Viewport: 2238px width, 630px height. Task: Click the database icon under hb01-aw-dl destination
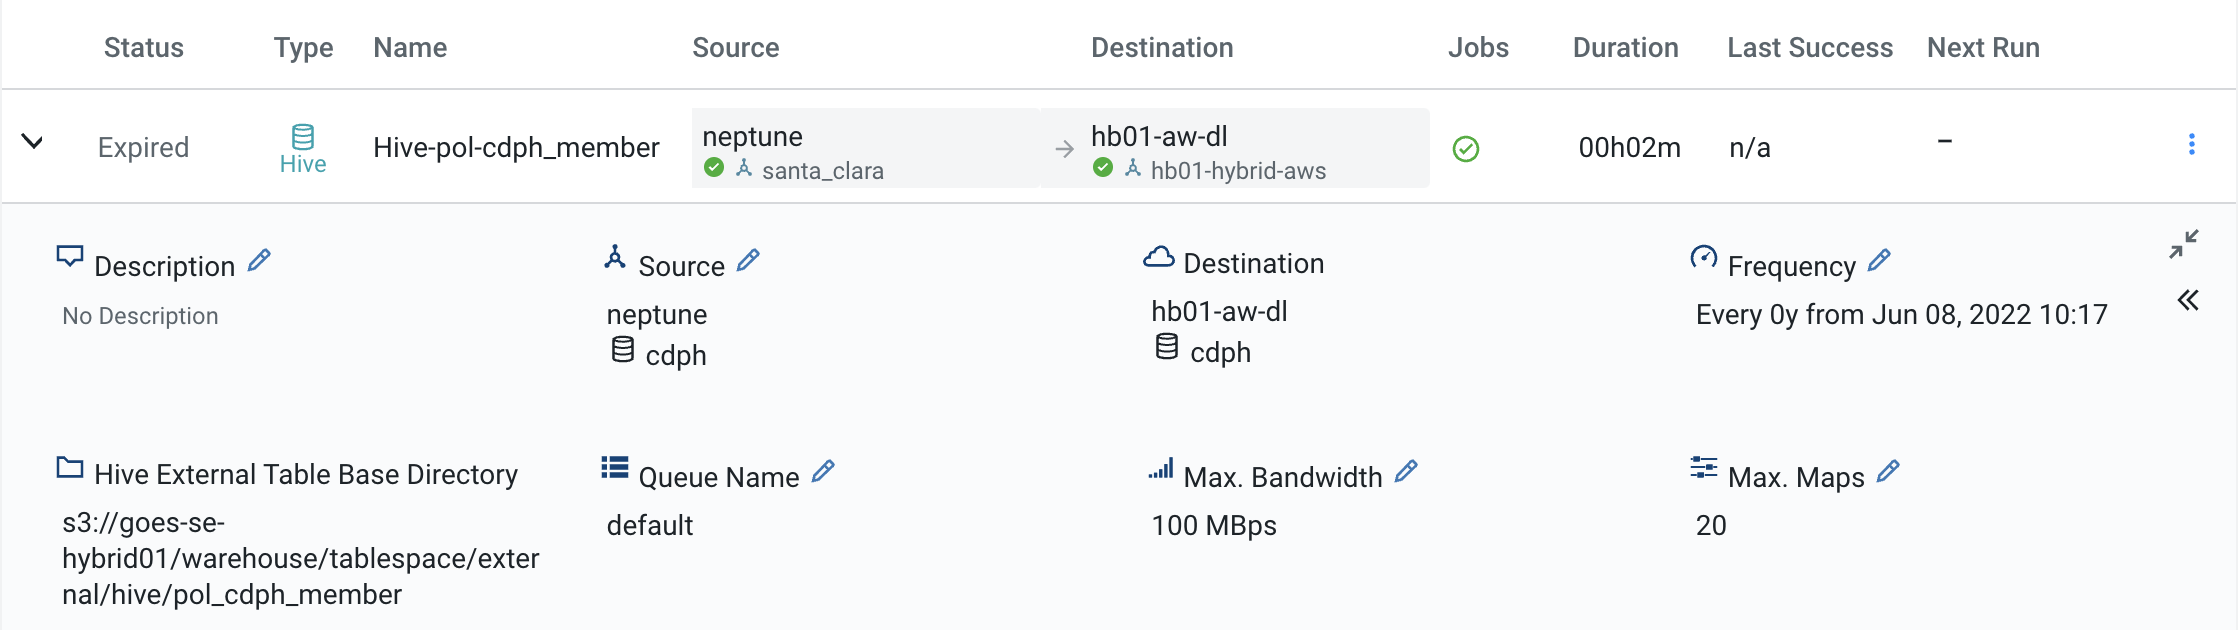pyautogui.click(x=1167, y=350)
